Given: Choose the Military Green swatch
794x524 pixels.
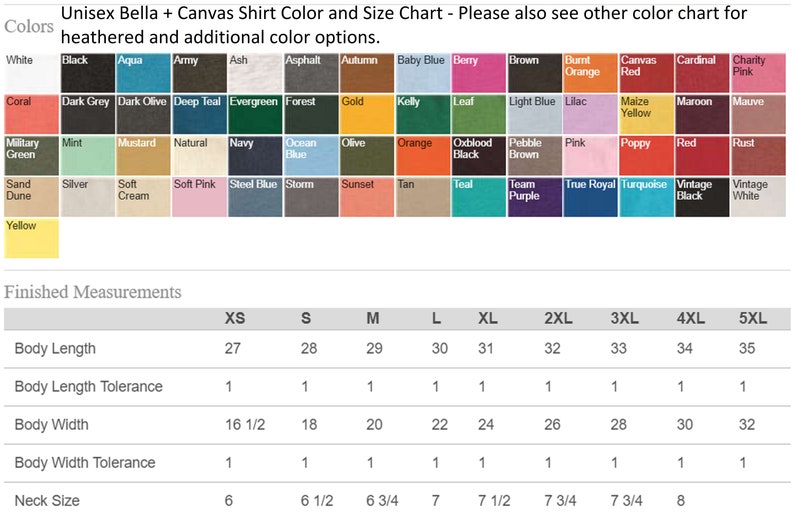Looking at the screenshot, I should tap(31, 156).
